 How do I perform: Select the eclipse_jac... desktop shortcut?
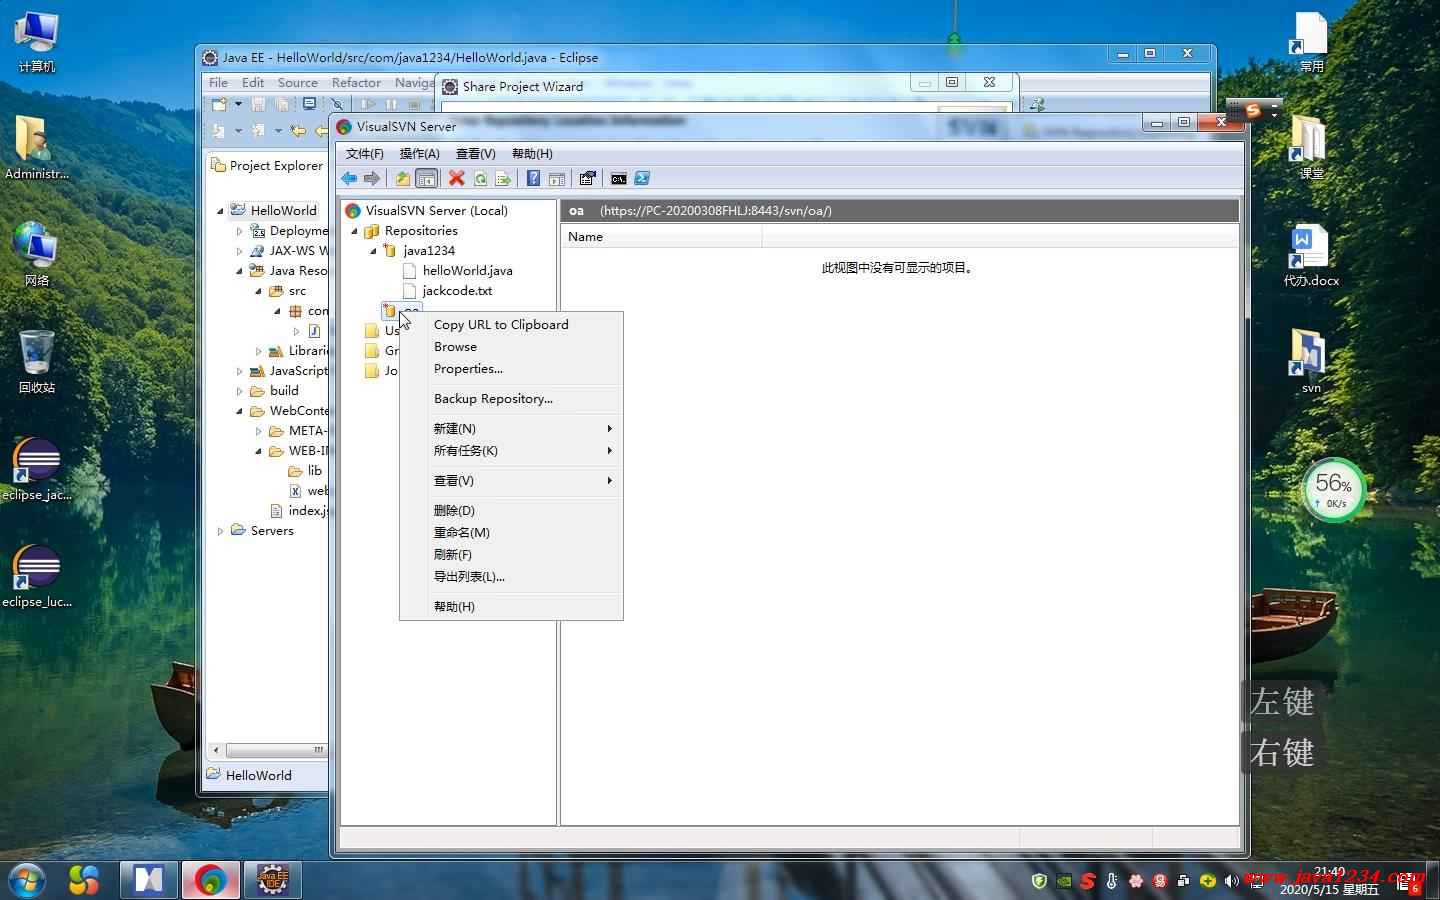coord(37,470)
